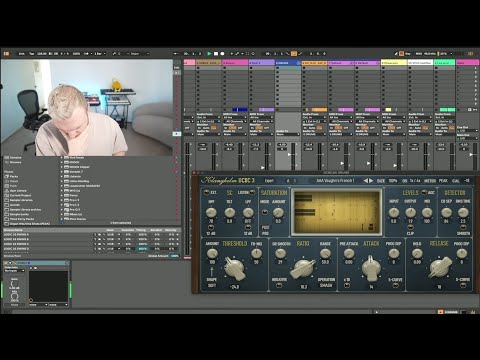Click the HOLD knob in RELEASE section

click(x=417, y=254)
